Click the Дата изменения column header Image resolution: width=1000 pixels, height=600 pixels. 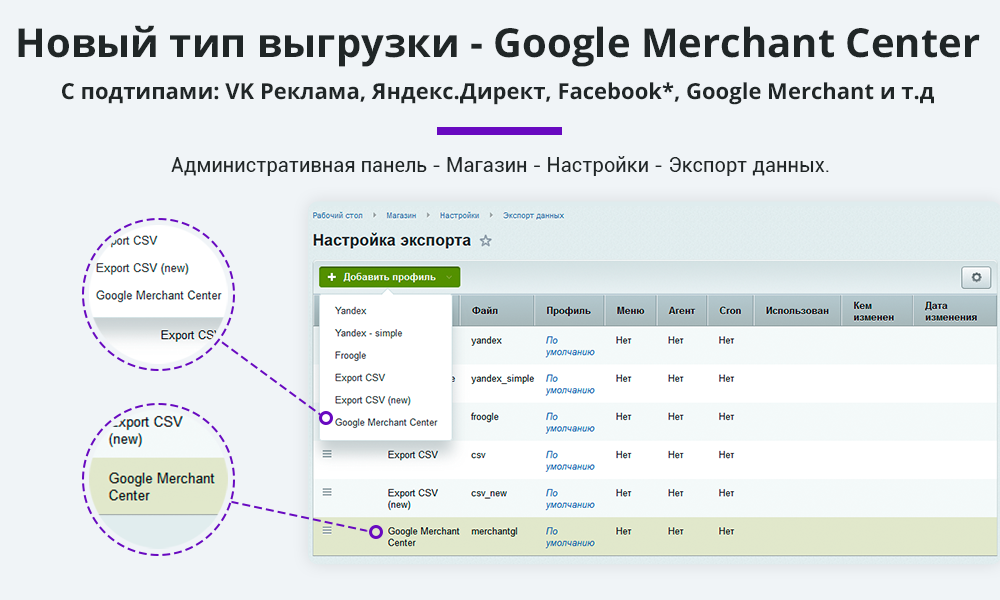[x=950, y=311]
